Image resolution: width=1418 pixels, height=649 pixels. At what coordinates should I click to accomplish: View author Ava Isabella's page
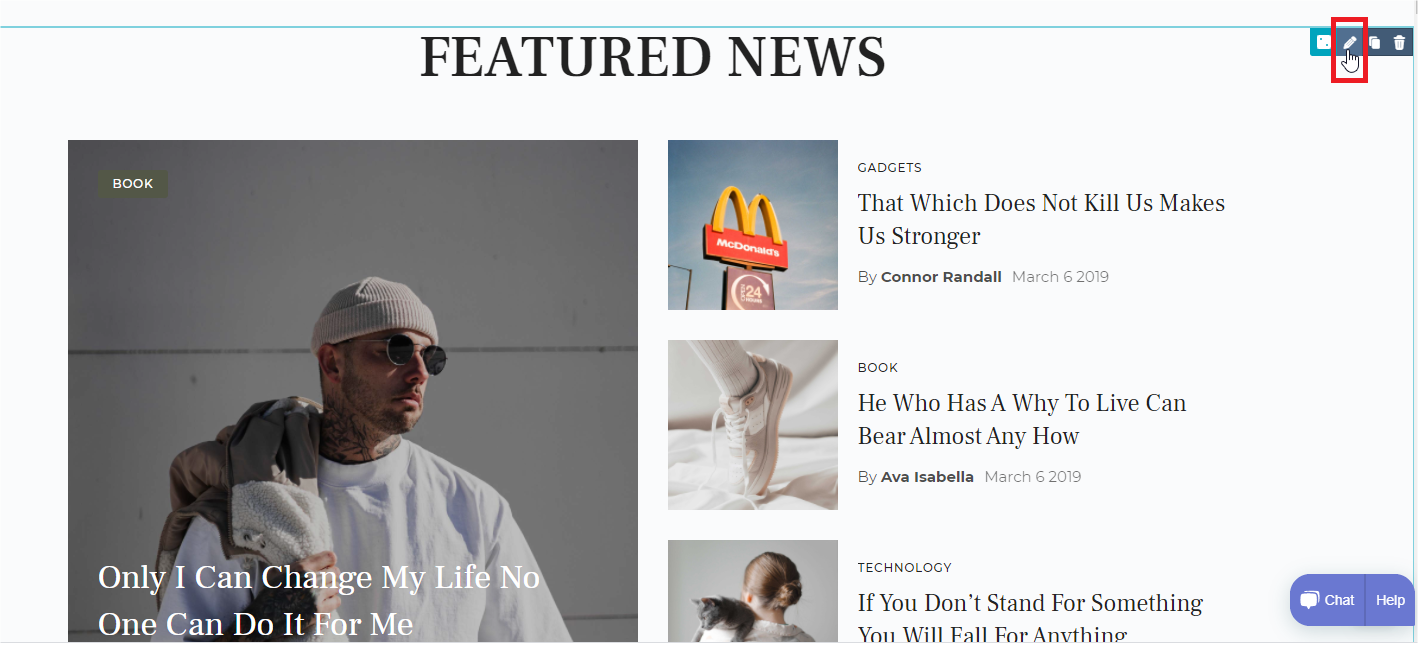point(927,477)
